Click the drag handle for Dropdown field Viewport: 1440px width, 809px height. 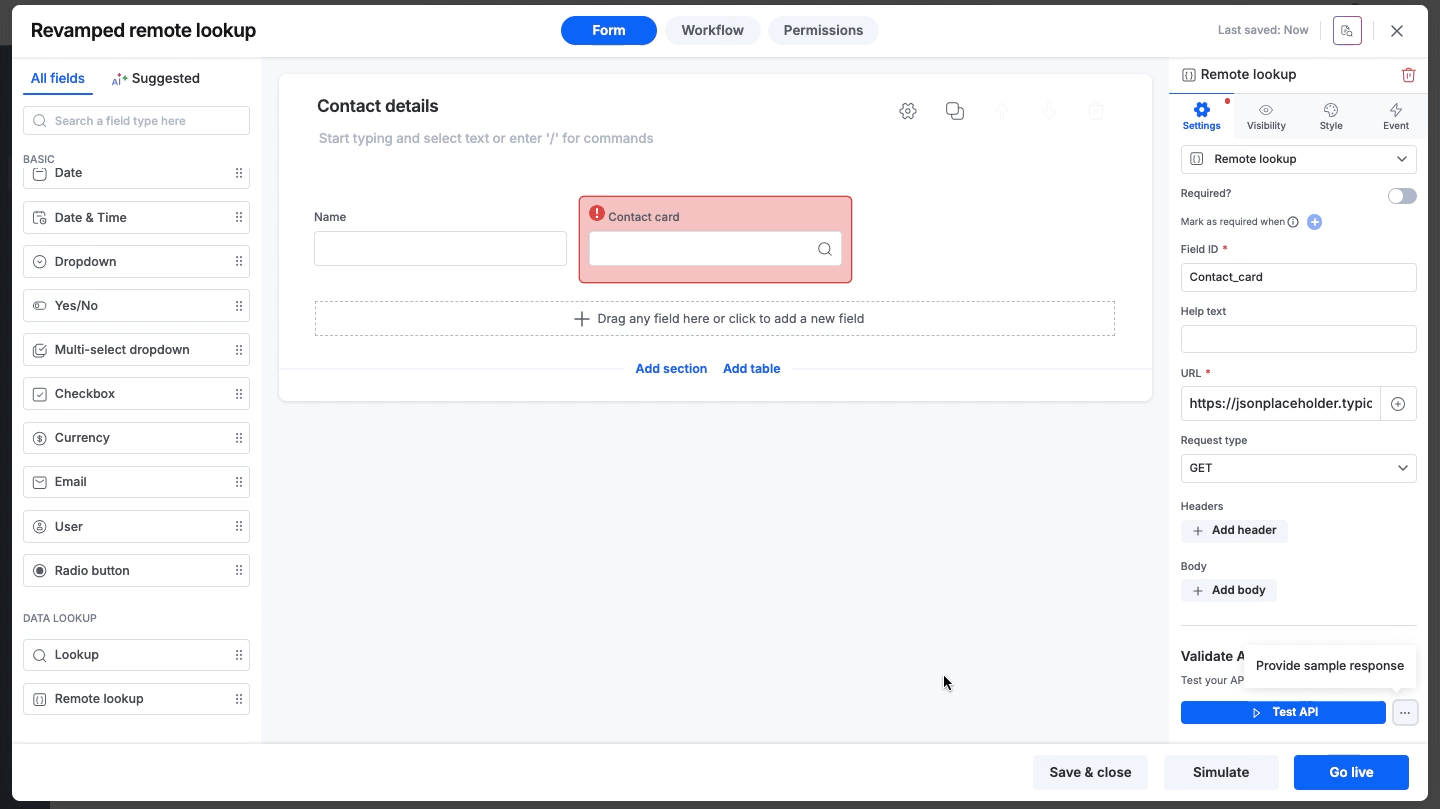coord(239,262)
